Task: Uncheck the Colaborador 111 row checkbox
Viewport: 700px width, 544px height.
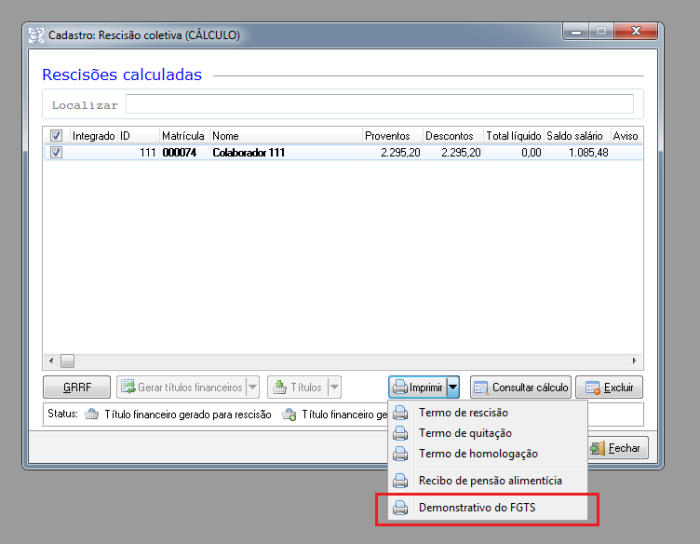Action: click(56, 153)
